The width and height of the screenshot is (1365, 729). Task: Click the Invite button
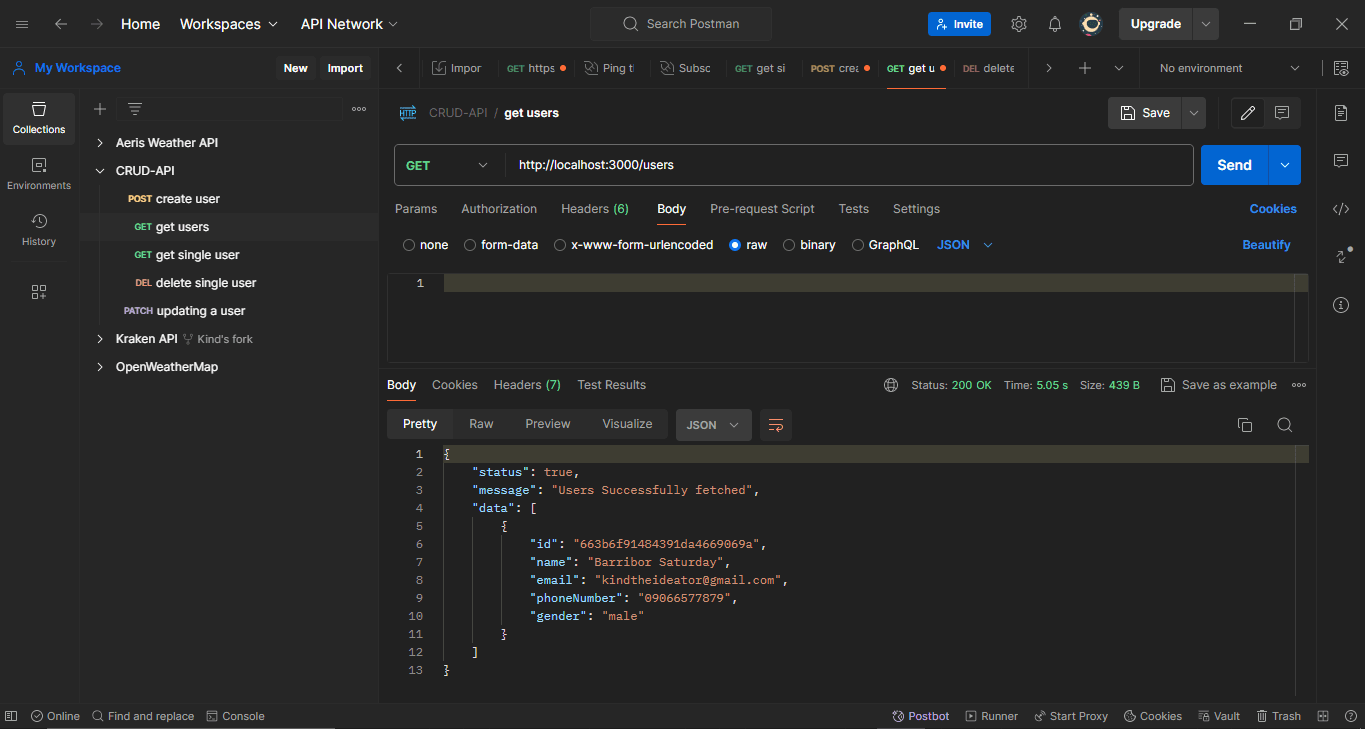(959, 24)
